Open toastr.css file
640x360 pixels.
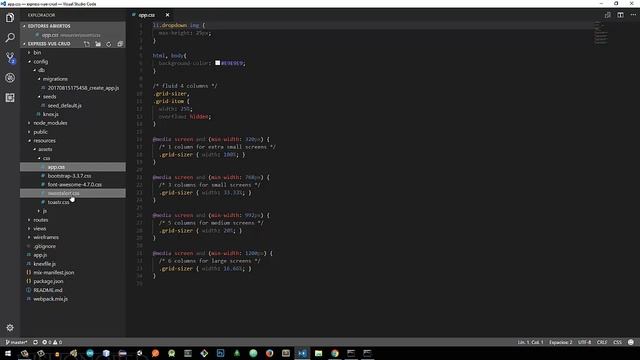[x=58, y=202]
